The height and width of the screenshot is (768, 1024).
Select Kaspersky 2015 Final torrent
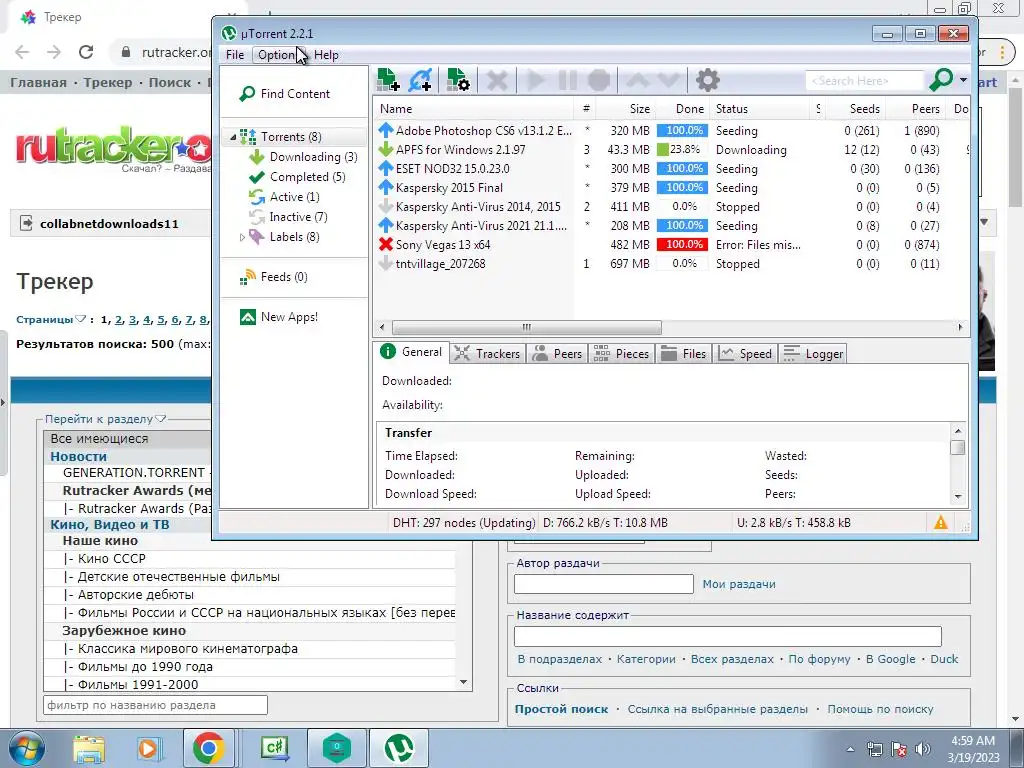coord(669,187)
